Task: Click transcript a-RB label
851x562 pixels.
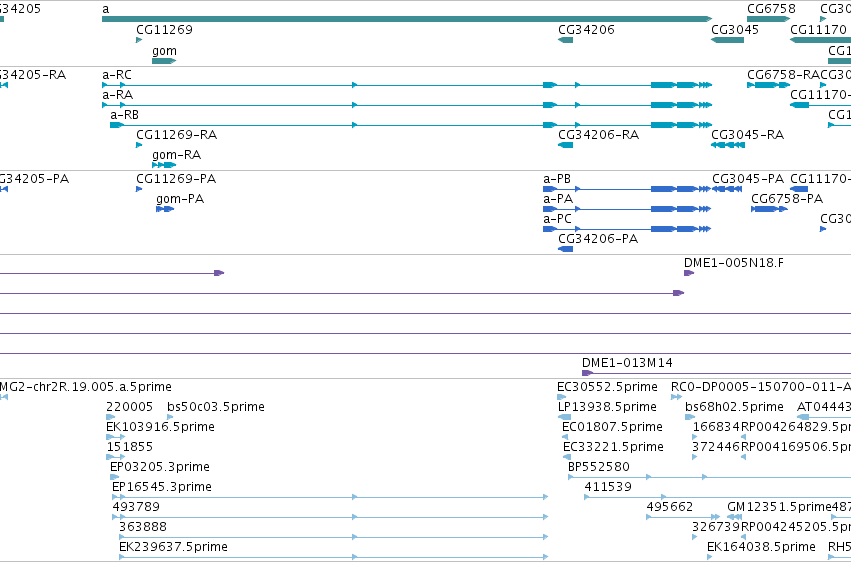Action: tap(124, 114)
